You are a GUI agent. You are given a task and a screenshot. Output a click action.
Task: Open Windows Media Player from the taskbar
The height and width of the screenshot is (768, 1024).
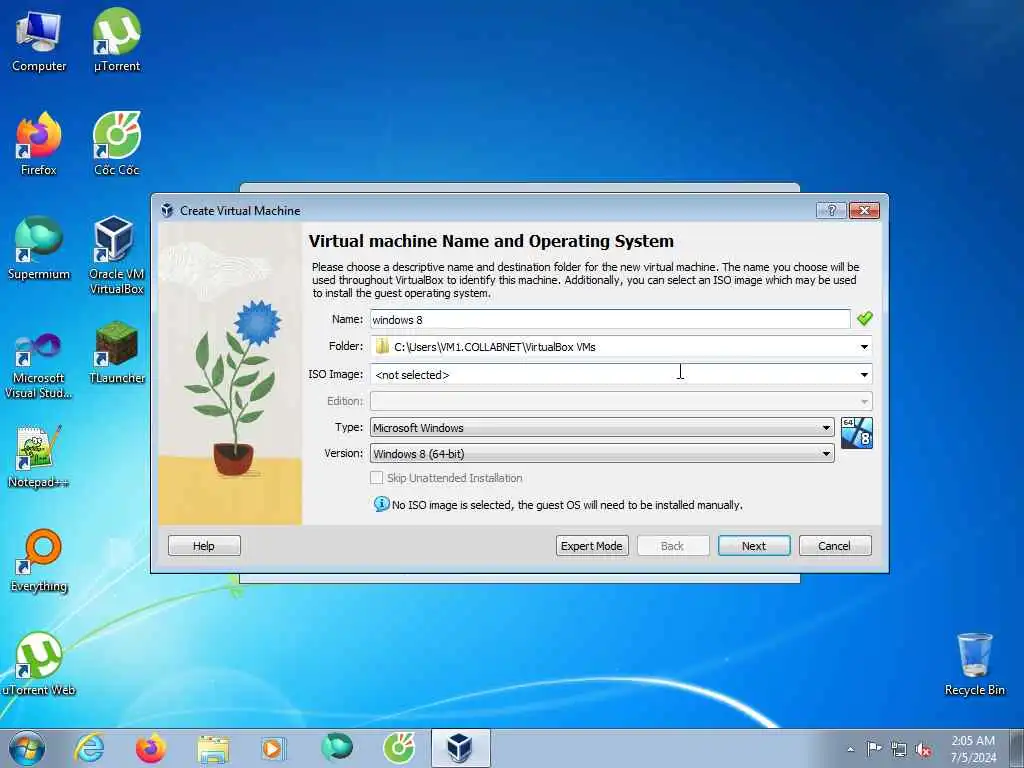[273, 748]
